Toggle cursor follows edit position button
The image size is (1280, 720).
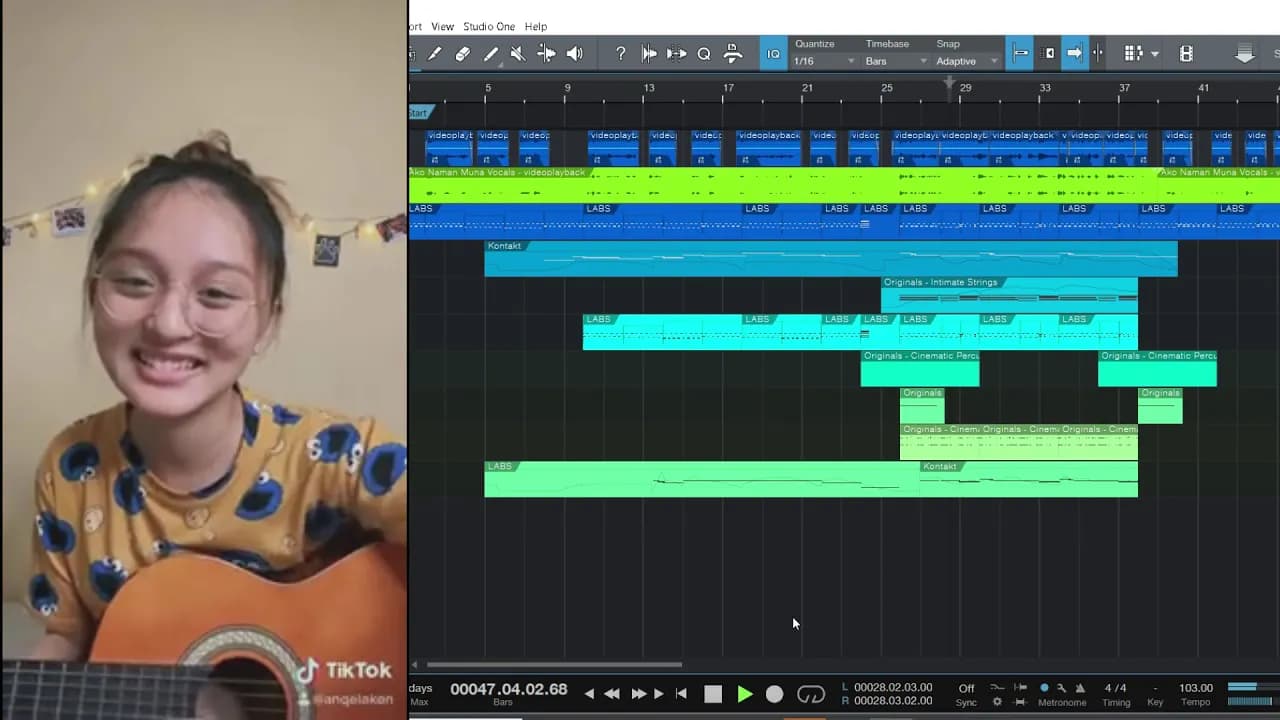pos(1098,54)
